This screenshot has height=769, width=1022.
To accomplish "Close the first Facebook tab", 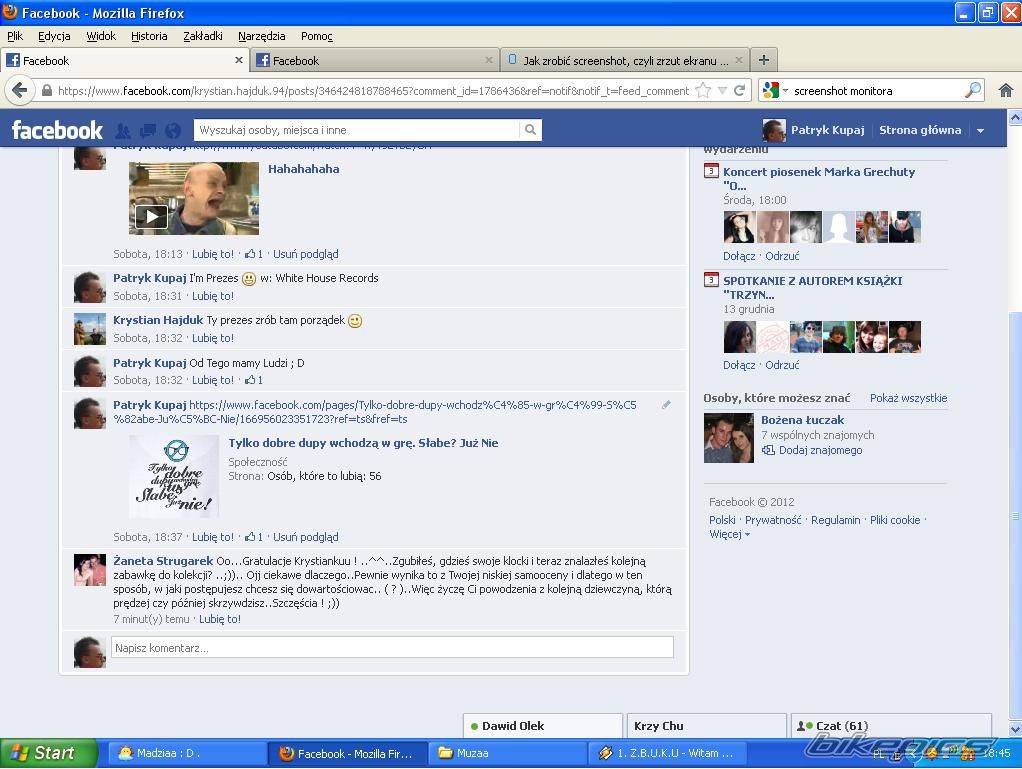I will pyautogui.click(x=239, y=60).
